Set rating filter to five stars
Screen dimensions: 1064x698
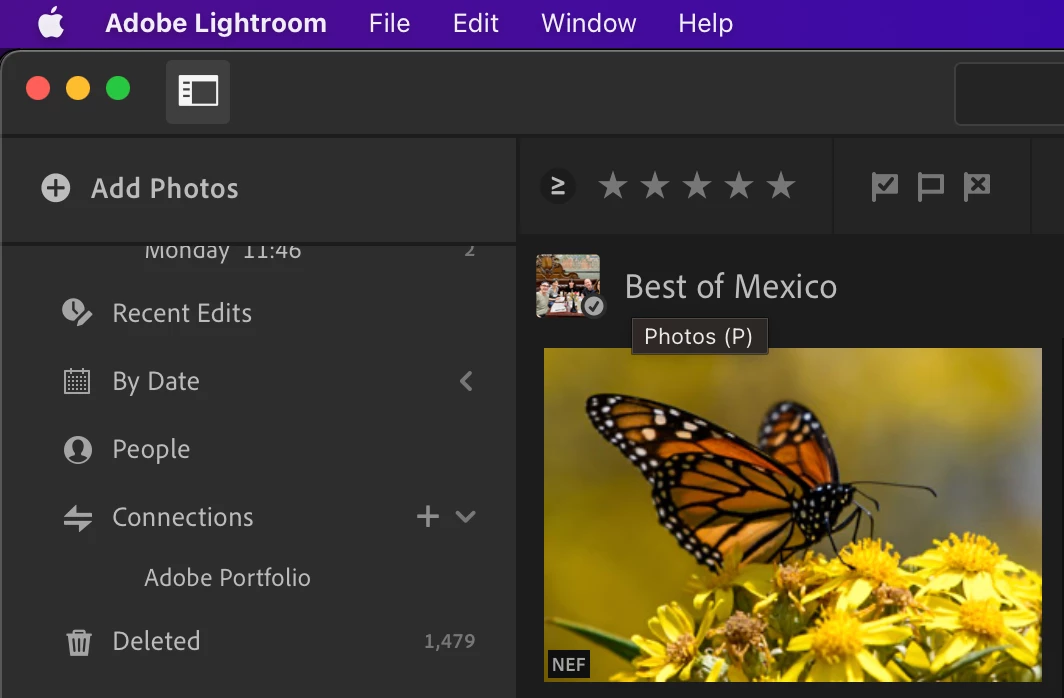(781, 185)
